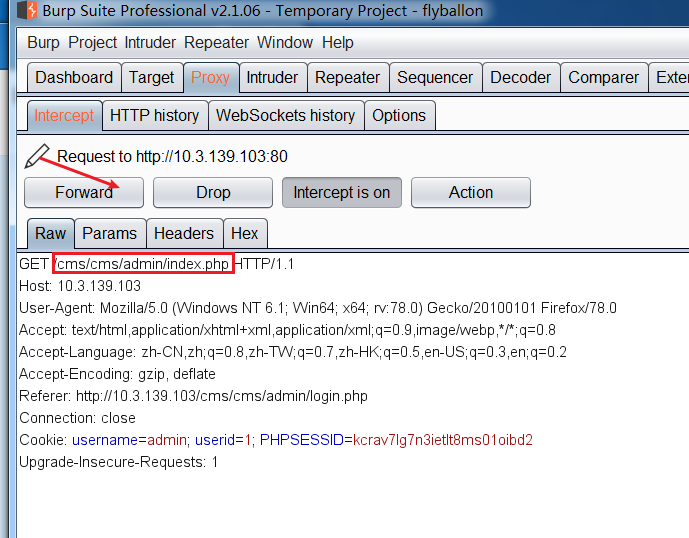Viewport: 689px width, 538px height.
Task: Open the WebSockets history sub-tab
Action: coord(286,116)
